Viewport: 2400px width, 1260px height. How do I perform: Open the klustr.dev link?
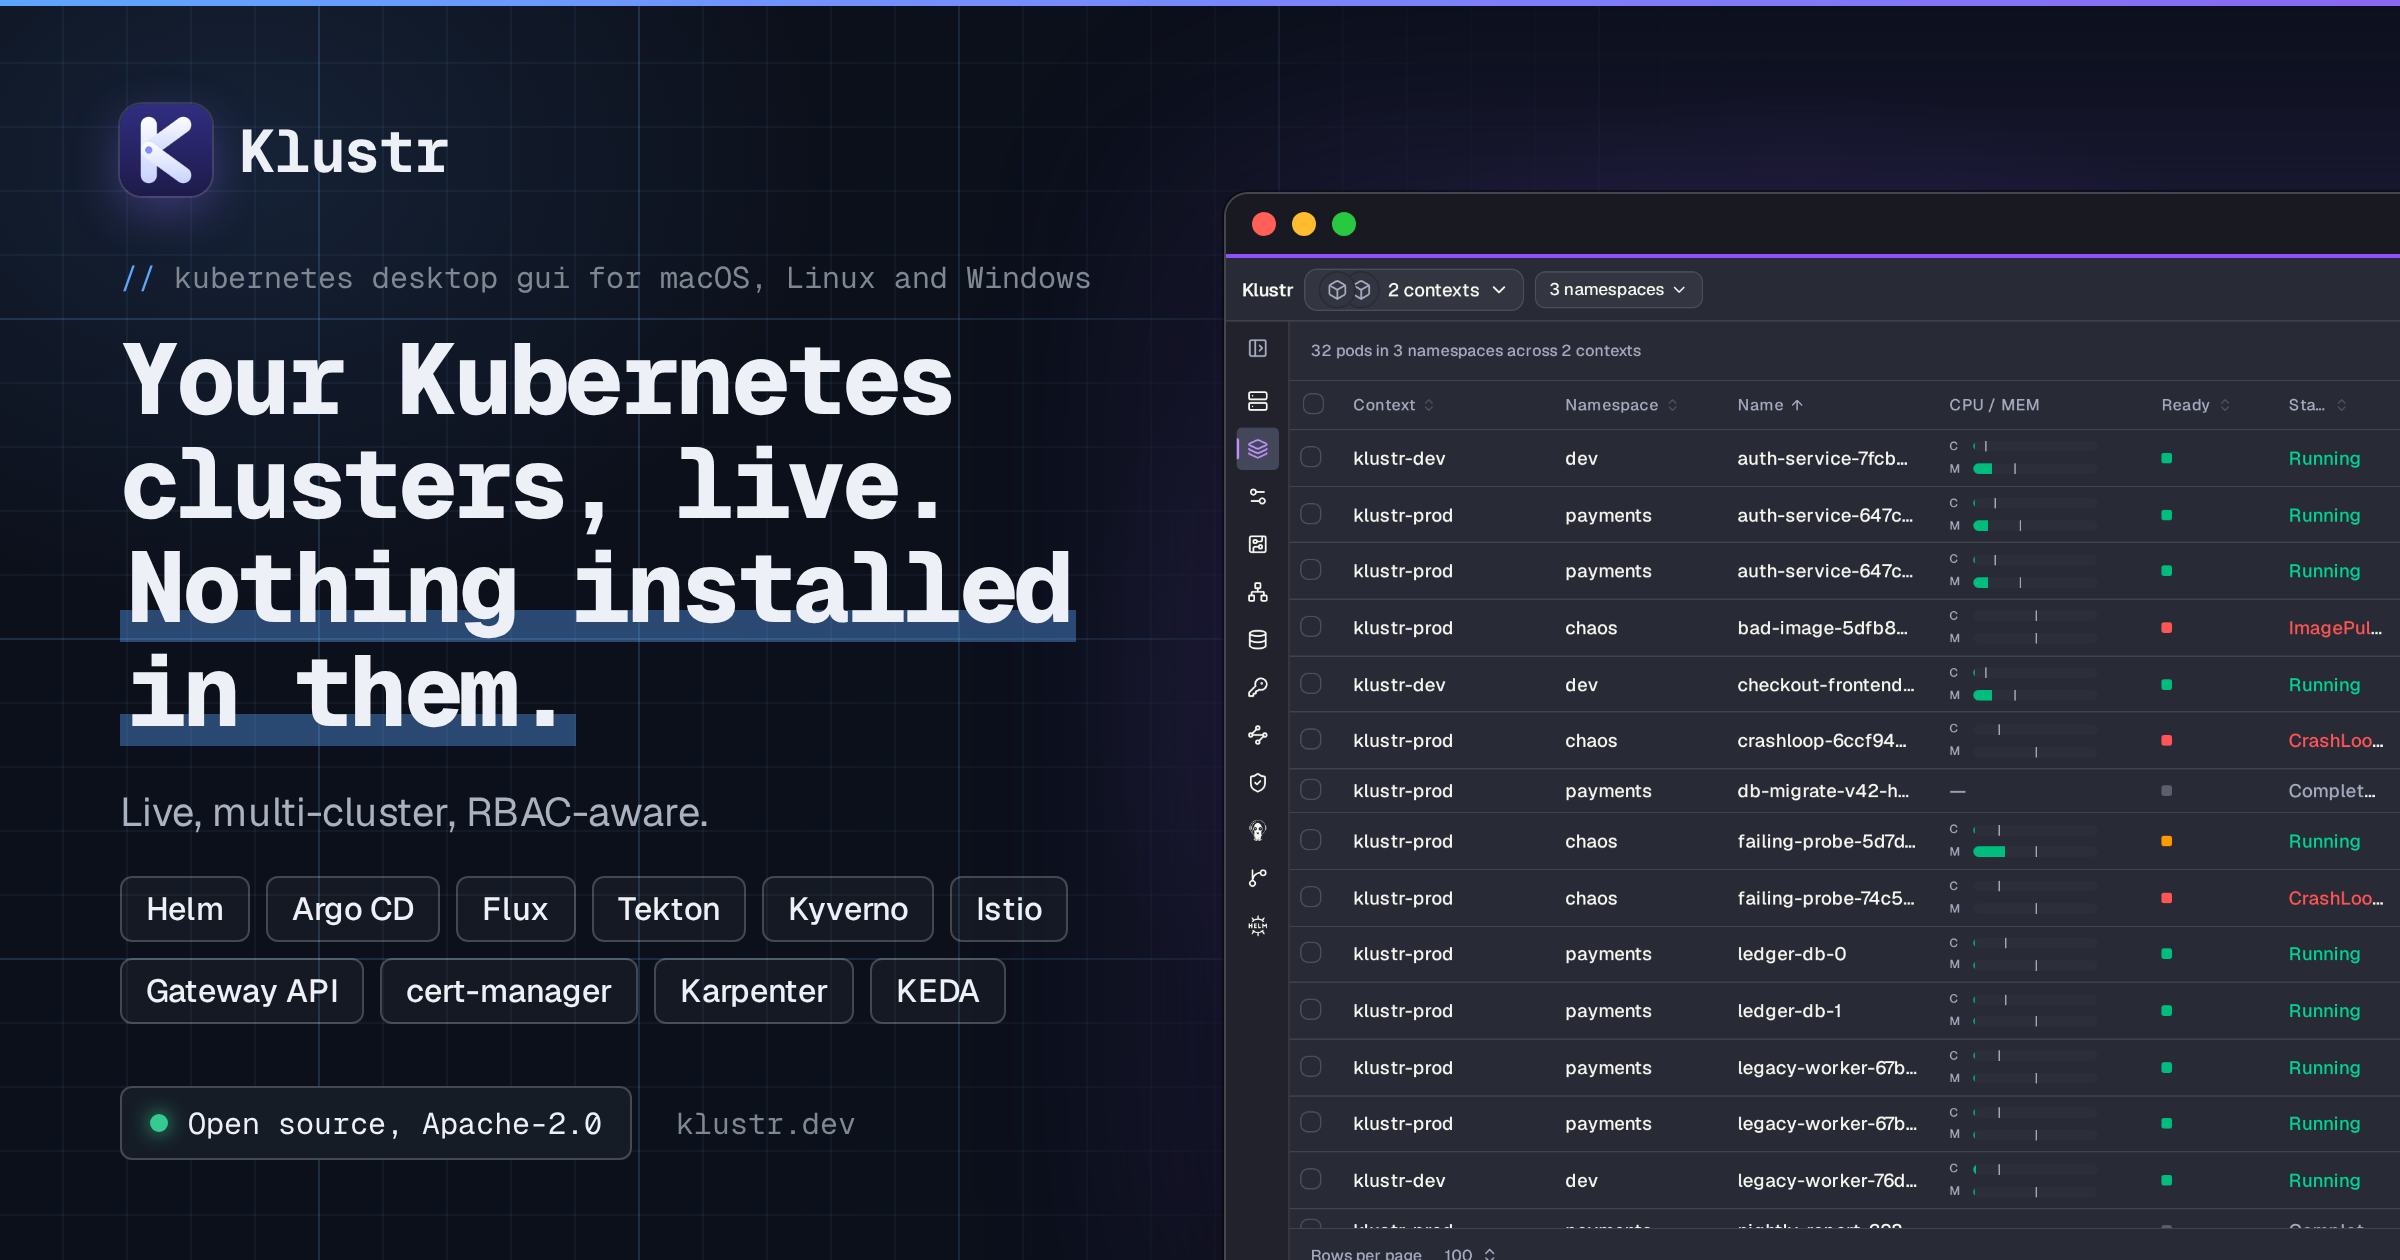[766, 1124]
